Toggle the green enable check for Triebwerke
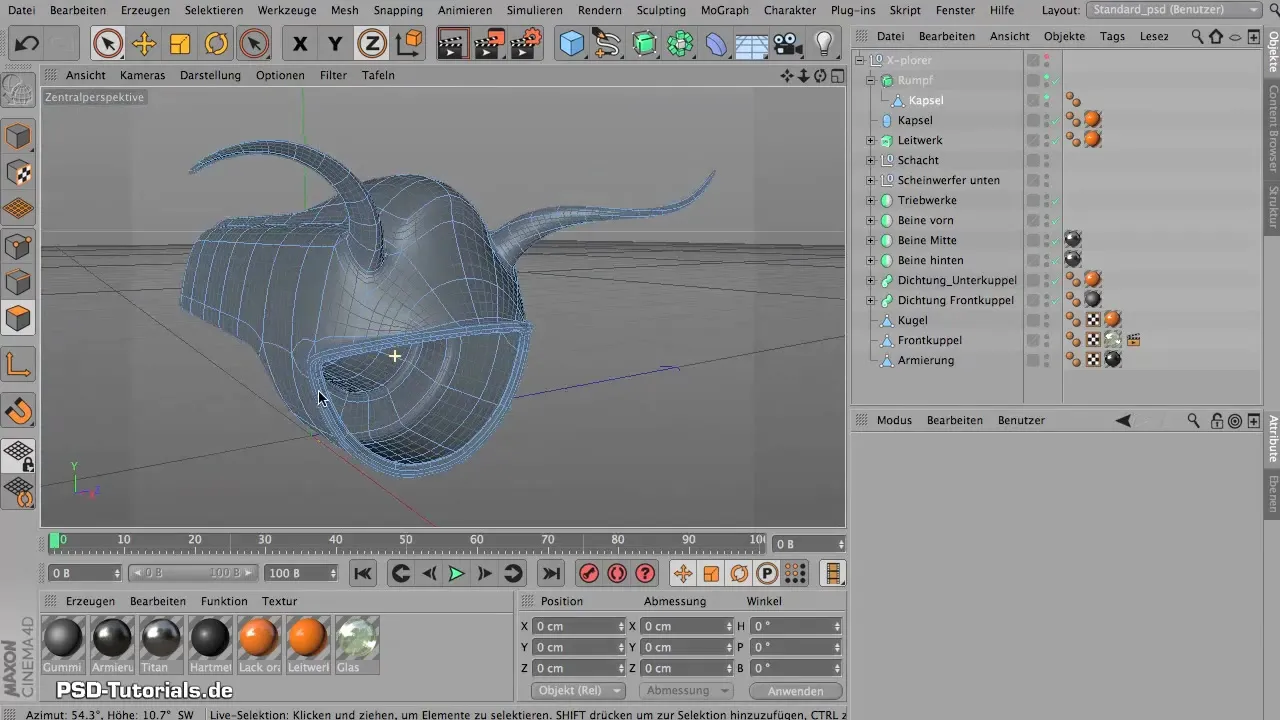 pyautogui.click(x=1056, y=200)
